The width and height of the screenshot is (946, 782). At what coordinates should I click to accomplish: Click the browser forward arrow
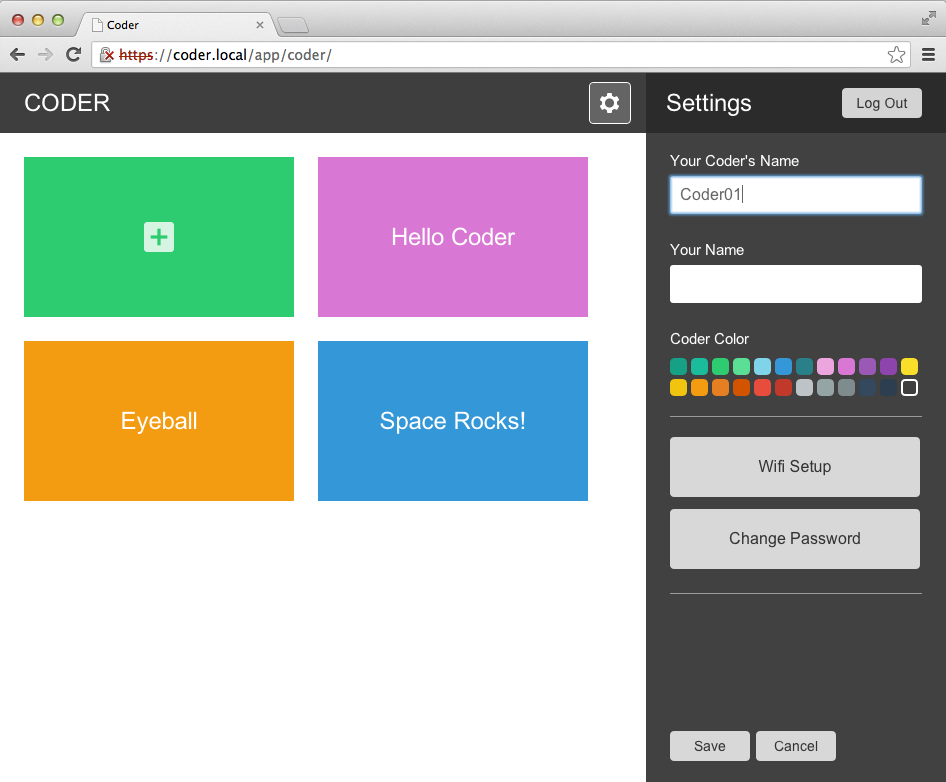(x=45, y=55)
